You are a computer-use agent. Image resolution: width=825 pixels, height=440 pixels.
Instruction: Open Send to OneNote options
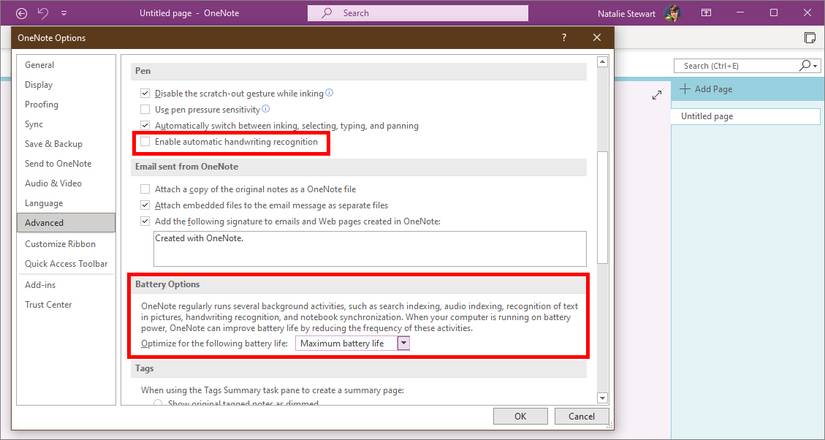pyautogui.click(x=66, y=163)
